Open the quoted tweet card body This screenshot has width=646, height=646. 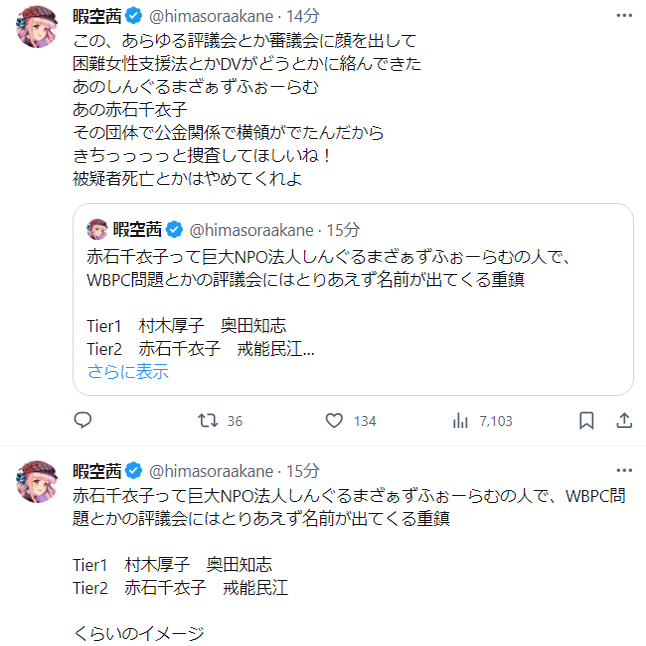coord(352,300)
